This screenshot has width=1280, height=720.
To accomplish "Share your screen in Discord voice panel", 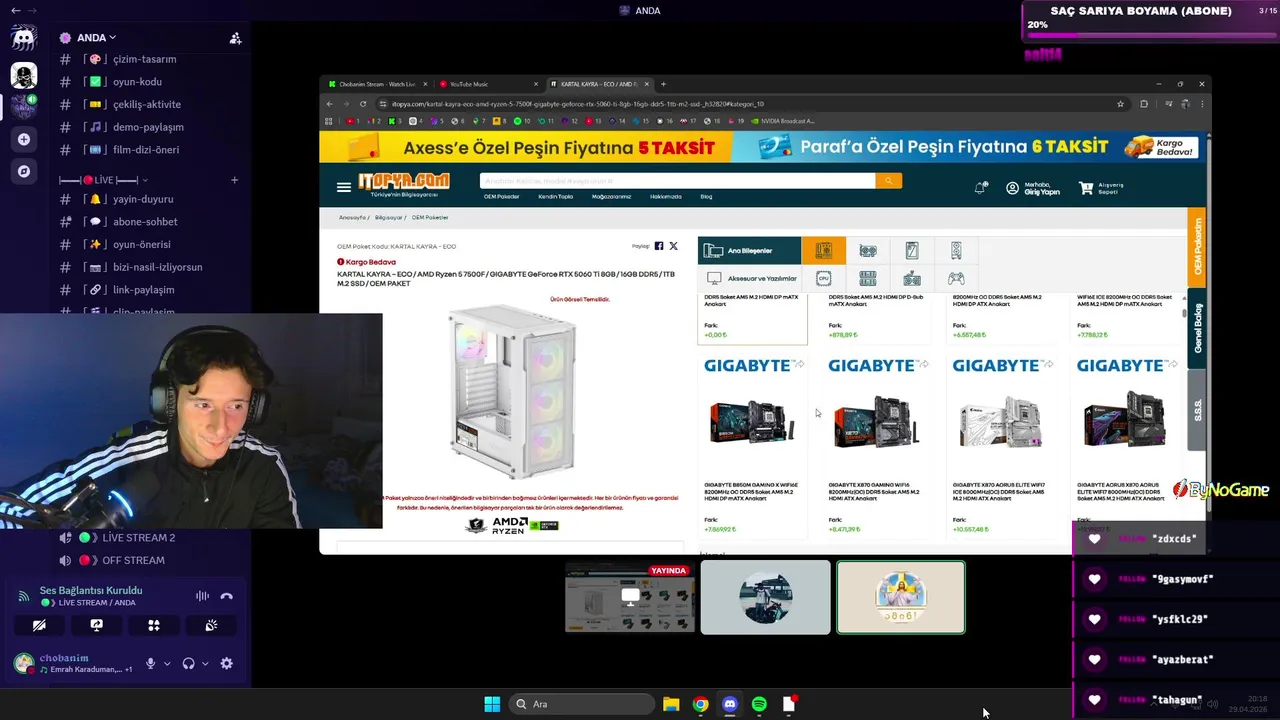I will click(x=96, y=625).
